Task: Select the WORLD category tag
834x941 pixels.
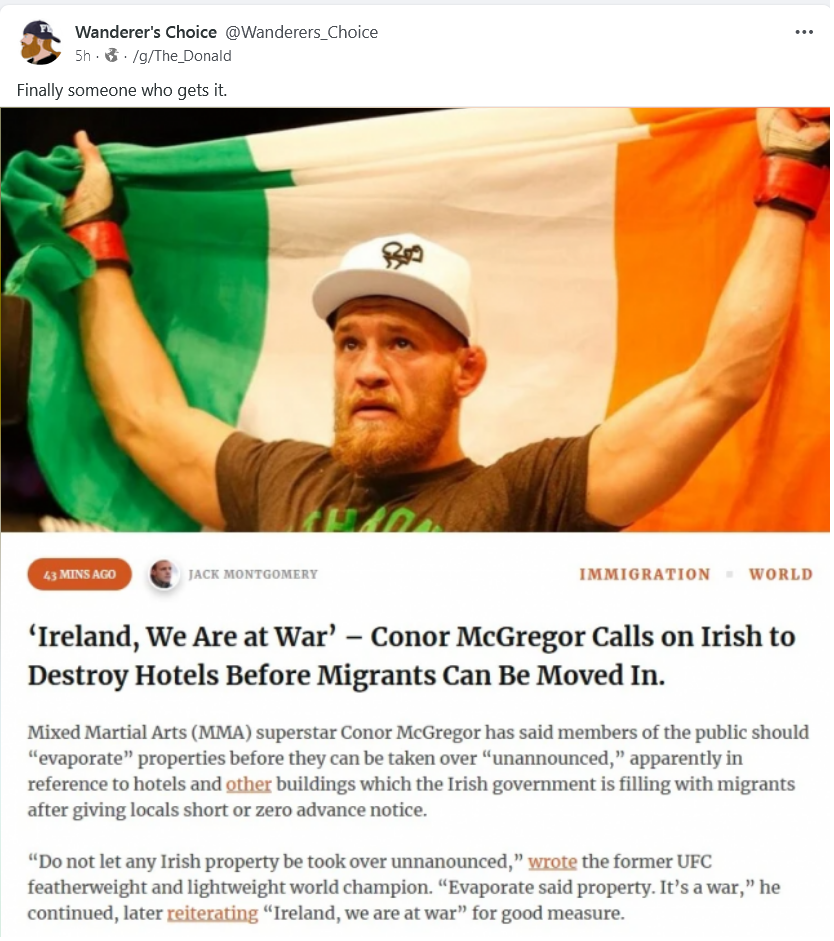Action: tap(781, 574)
